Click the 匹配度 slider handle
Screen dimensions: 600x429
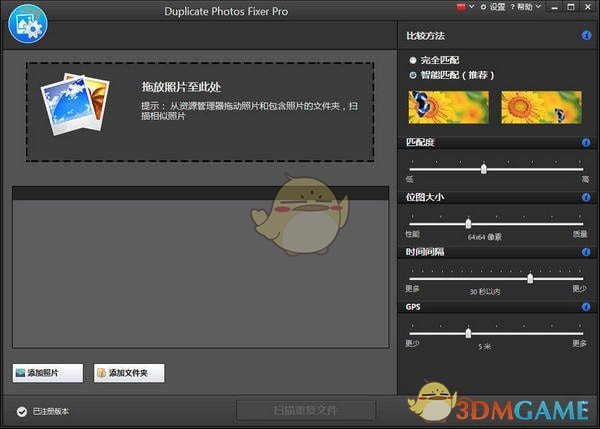484,169
